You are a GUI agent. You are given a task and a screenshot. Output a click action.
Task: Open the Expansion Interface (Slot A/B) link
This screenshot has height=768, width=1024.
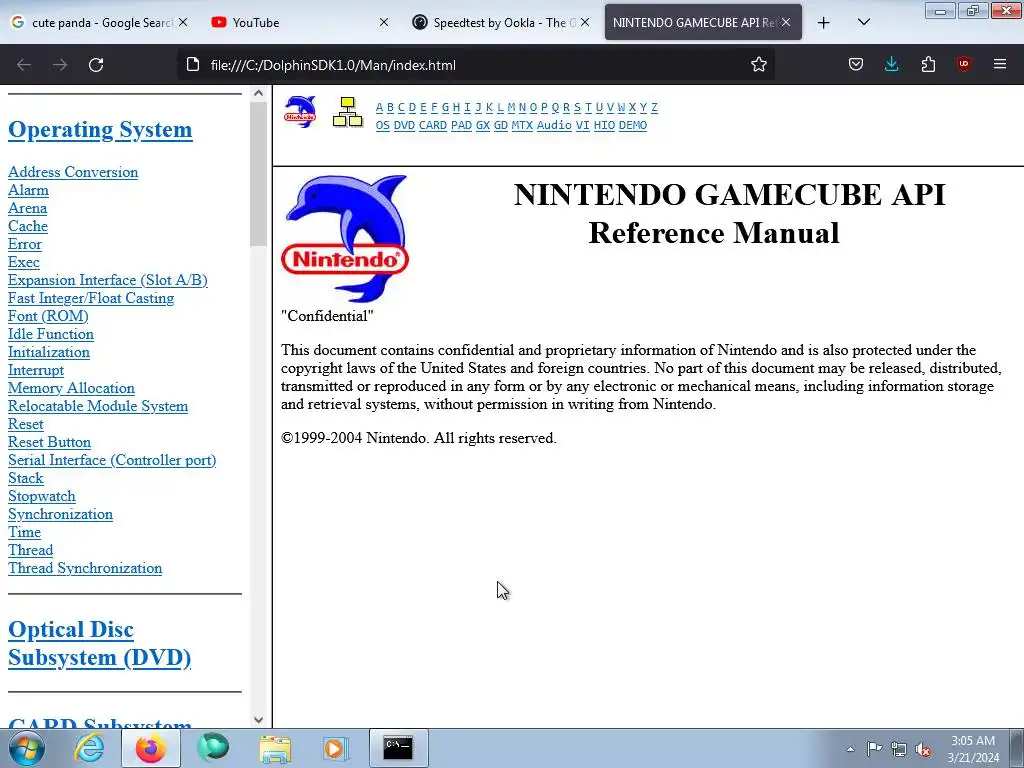tap(108, 280)
